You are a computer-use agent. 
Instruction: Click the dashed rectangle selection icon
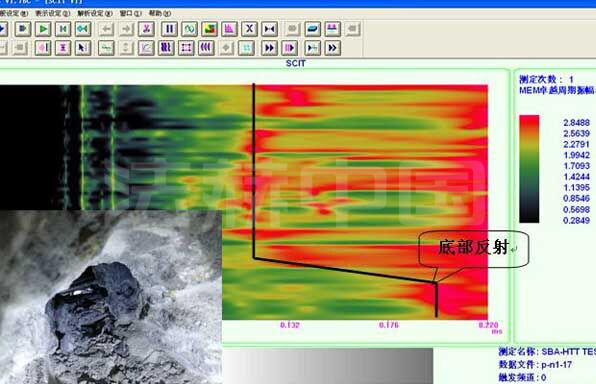pyautogui.click(x=186, y=48)
